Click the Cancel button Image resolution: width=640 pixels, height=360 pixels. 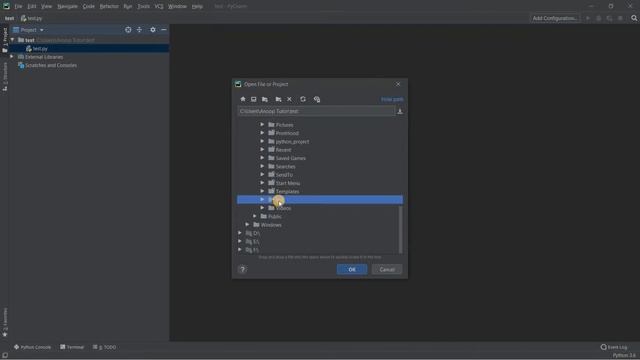point(387,269)
